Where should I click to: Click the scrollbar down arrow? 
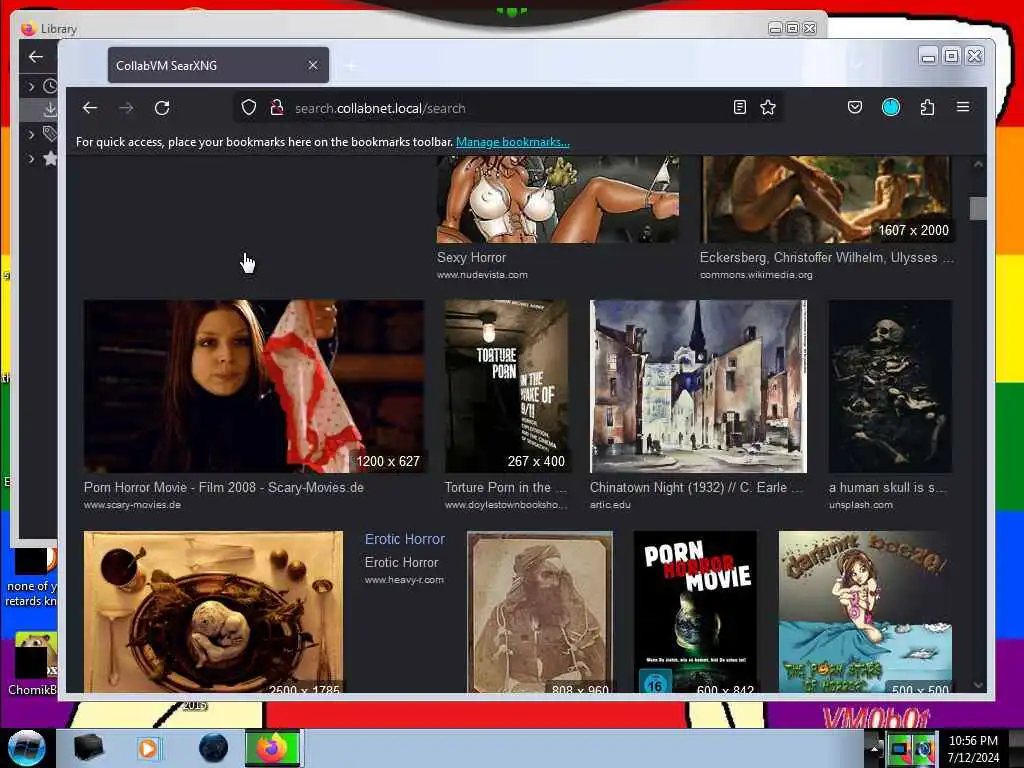[978, 685]
